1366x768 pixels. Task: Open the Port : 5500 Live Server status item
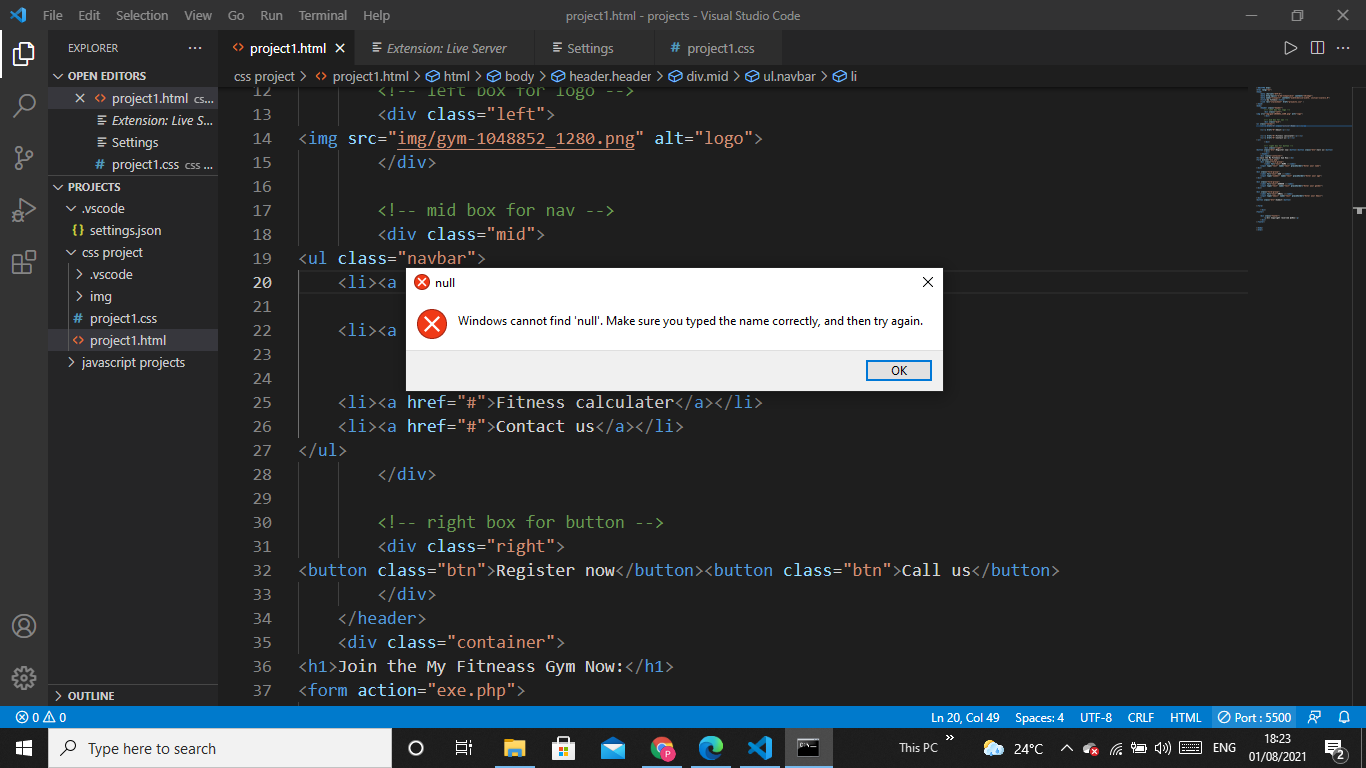(x=1253, y=717)
